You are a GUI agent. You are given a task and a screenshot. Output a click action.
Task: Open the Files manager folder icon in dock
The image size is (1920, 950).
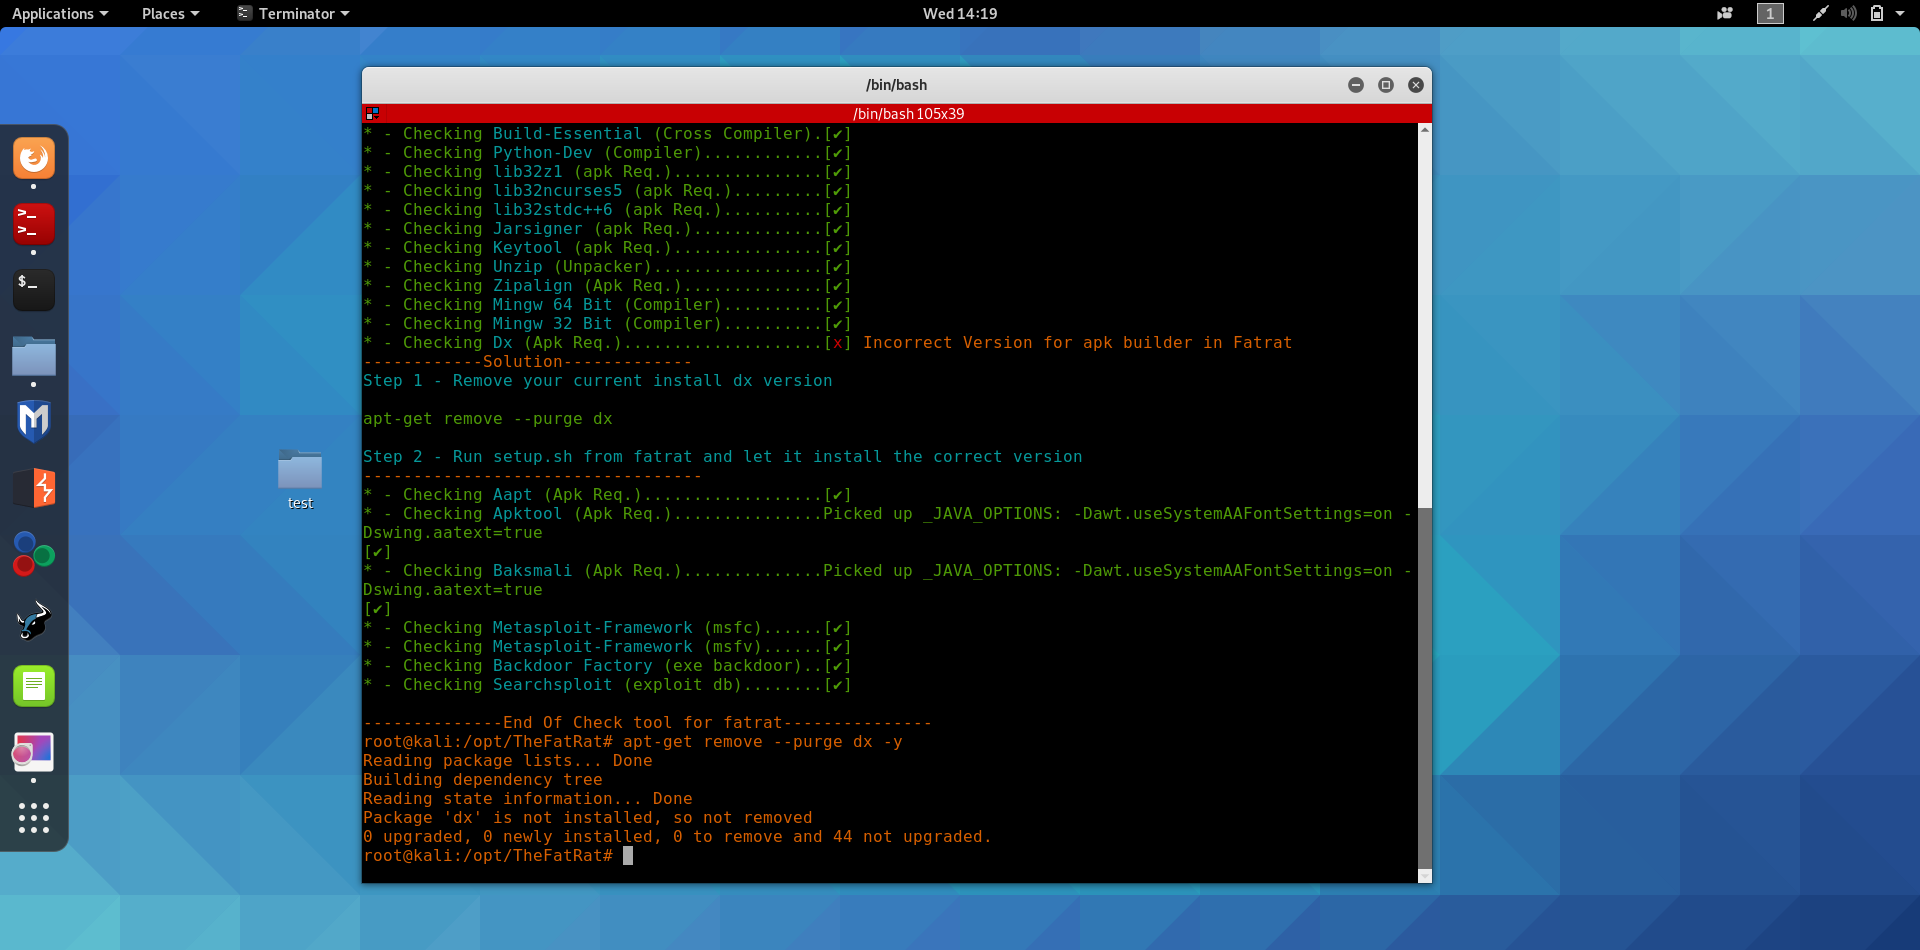click(x=33, y=358)
